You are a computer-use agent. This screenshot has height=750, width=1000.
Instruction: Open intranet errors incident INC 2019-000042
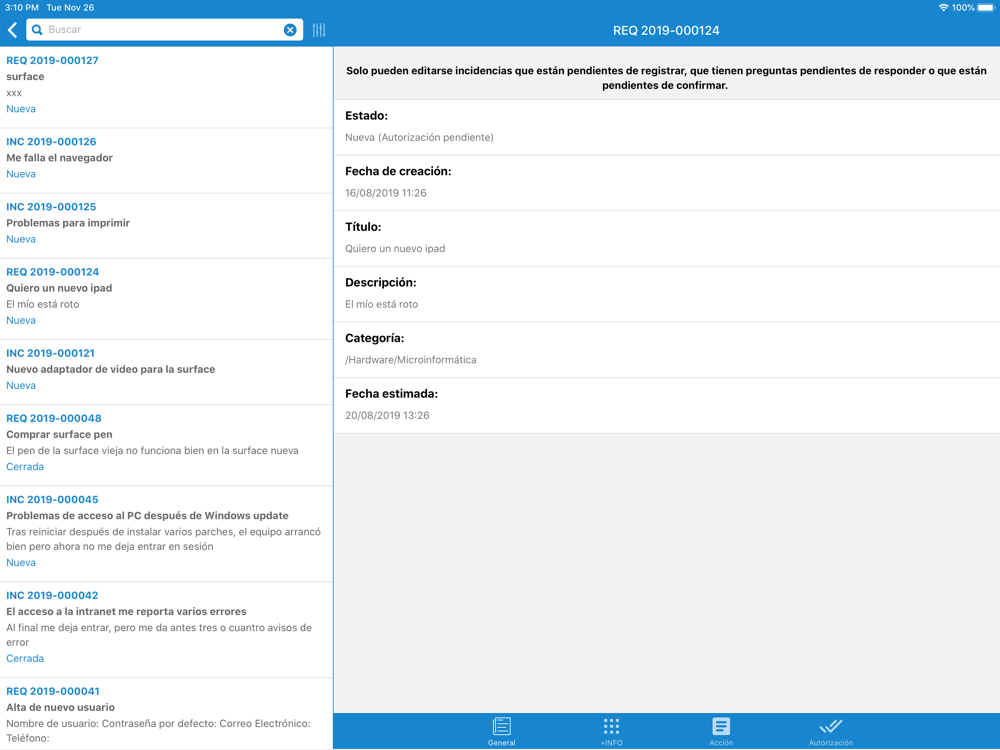tap(166, 627)
